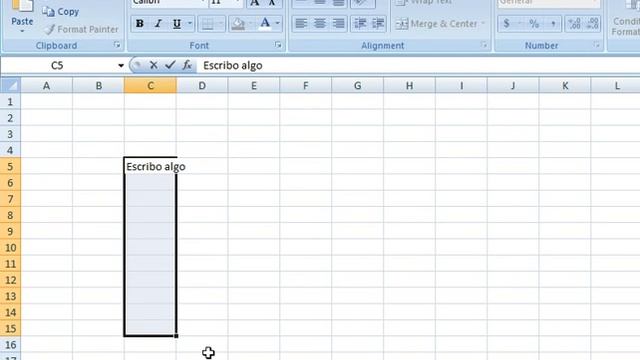The image size is (640, 360).
Task: Click Increase Decimal
Action: click(x=574, y=24)
